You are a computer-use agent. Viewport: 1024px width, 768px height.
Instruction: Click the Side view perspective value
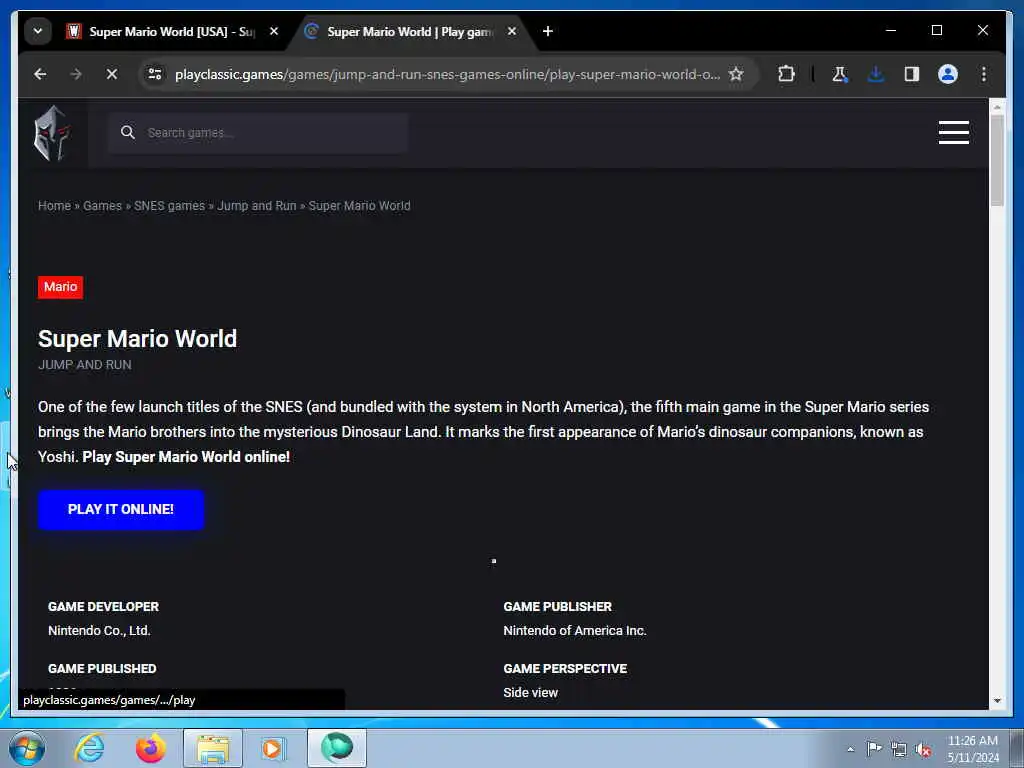click(530, 693)
